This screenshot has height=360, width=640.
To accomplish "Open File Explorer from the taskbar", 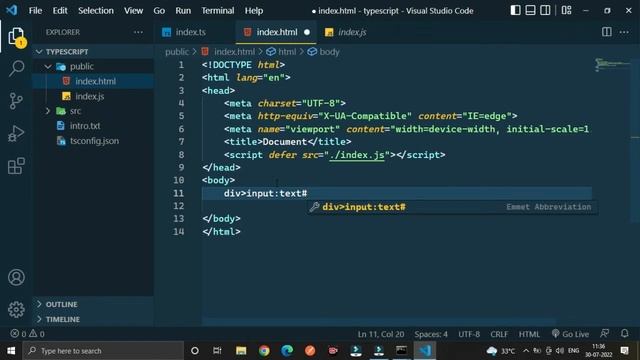I will tap(241, 351).
